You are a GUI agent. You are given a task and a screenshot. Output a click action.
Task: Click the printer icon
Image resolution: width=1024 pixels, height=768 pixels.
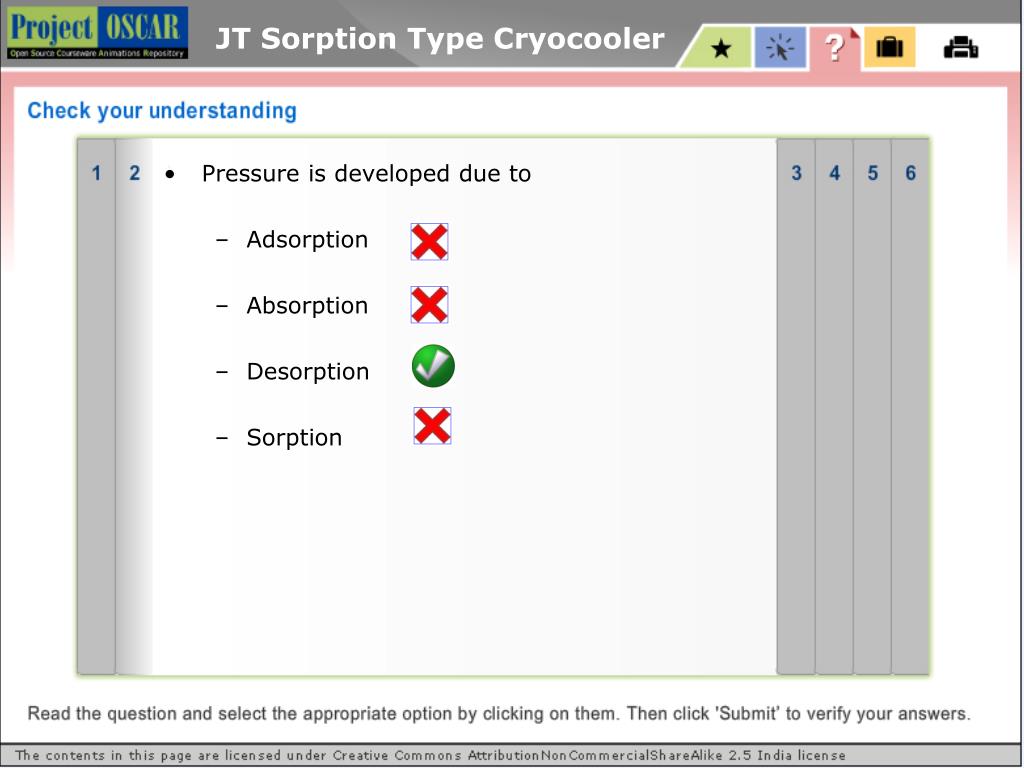[961, 48]
